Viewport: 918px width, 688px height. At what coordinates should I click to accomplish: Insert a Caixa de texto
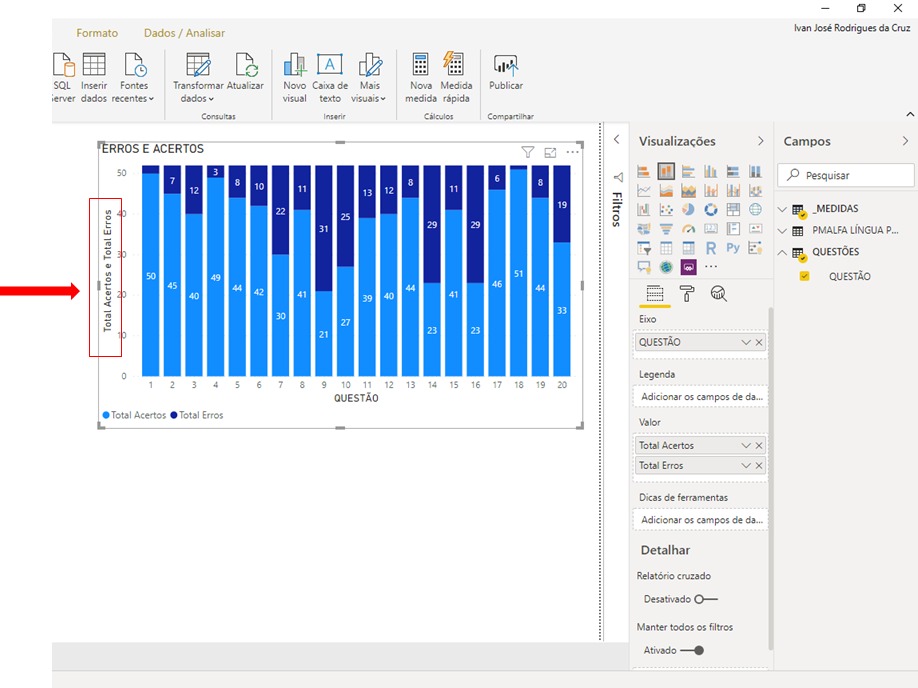[330, 78]
